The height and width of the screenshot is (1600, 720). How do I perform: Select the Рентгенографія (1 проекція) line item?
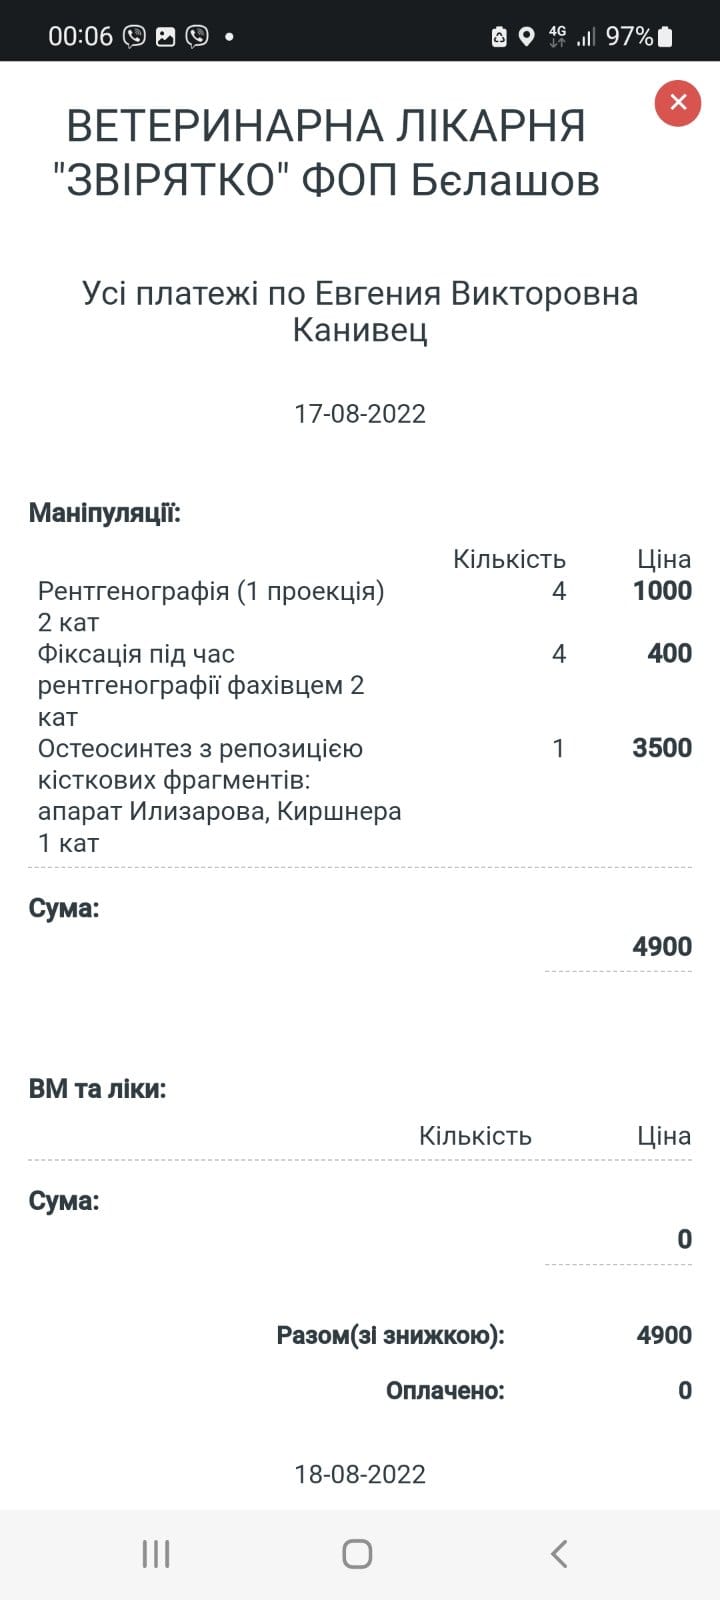[364, 606]
